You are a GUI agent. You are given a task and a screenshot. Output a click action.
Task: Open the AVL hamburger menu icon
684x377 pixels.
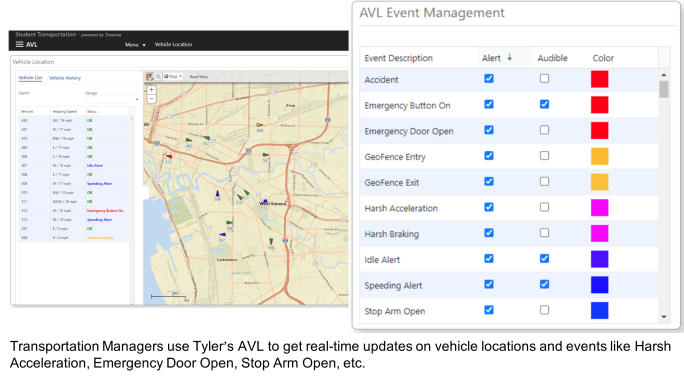(20, 45)
